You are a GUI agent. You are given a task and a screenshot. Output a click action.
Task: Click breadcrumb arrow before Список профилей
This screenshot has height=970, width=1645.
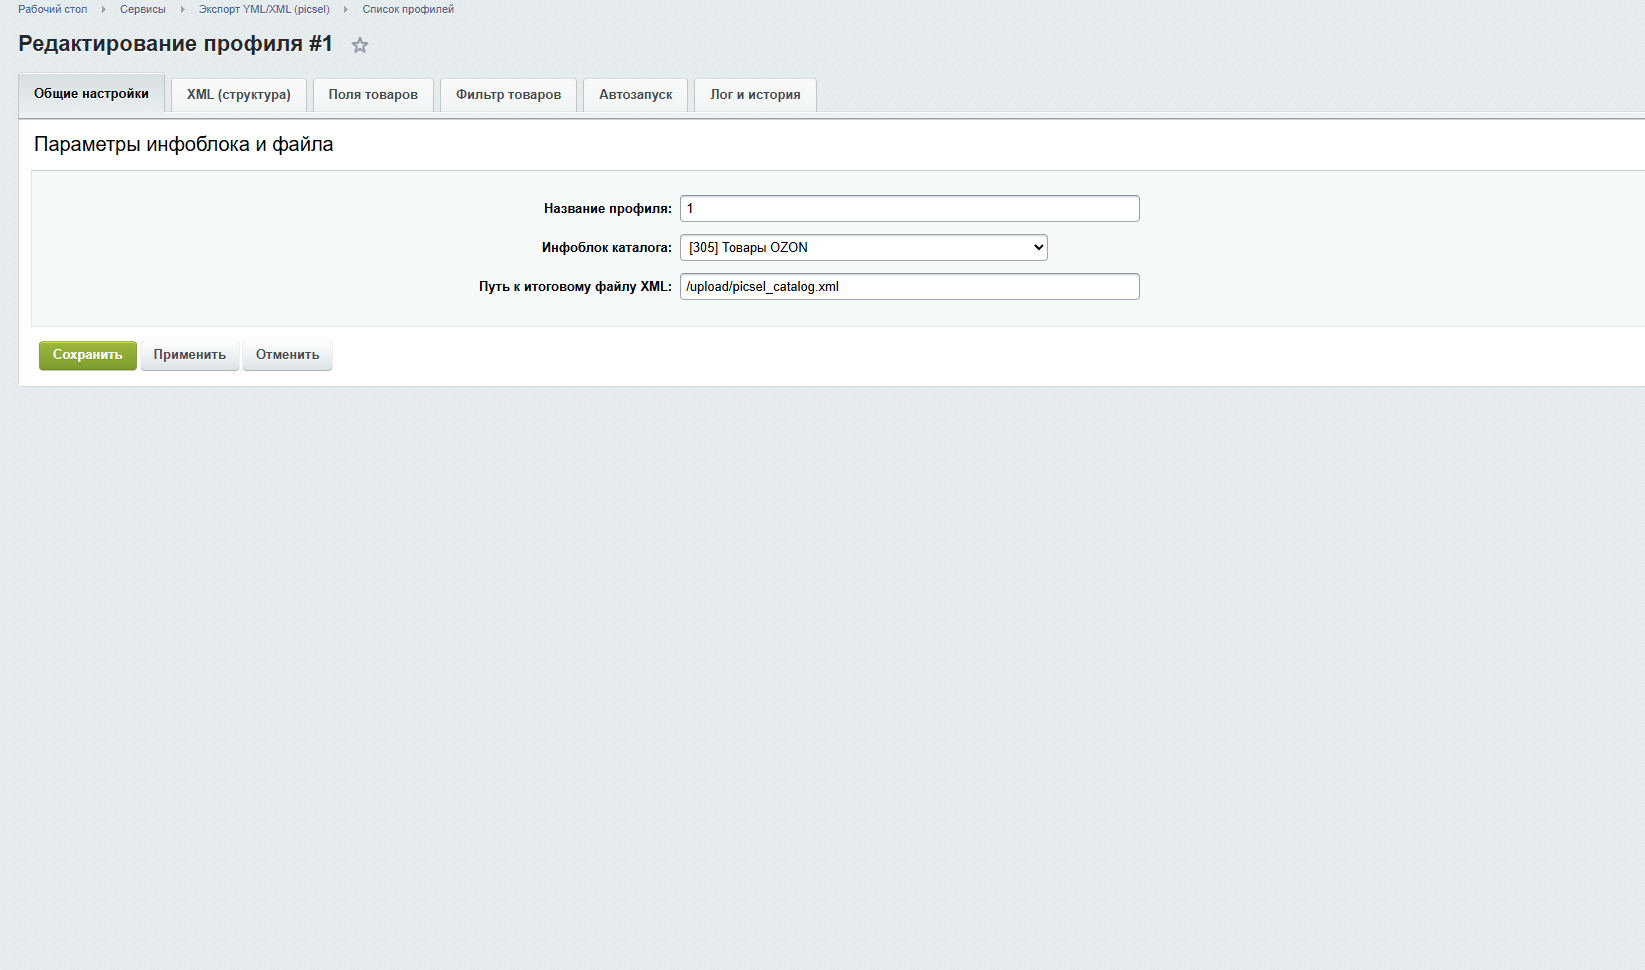[x=346, y=9]
